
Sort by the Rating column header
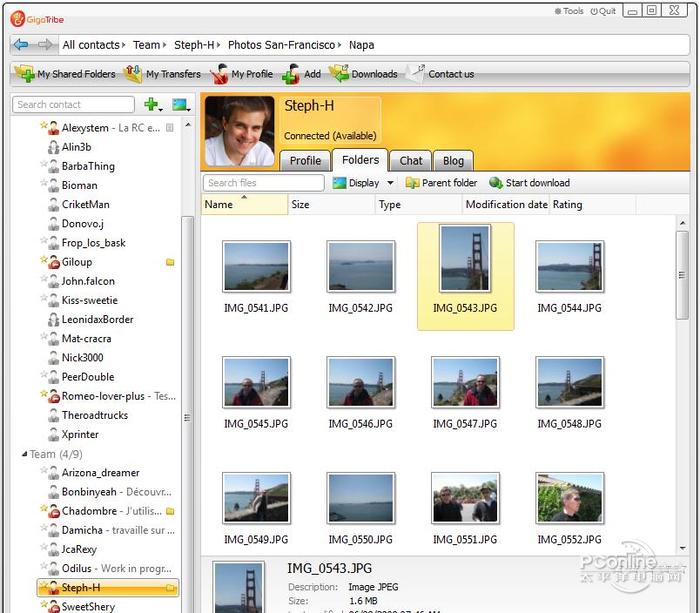[593, 204]
